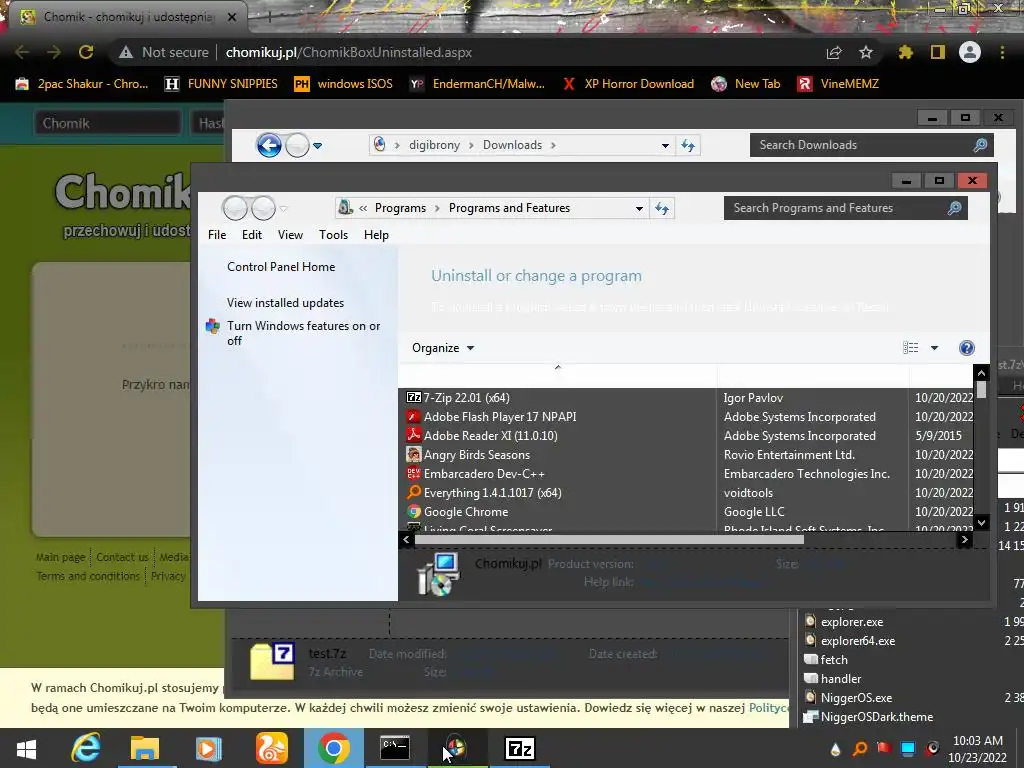Screen dimensions: 1024x768
Task: Switch to Command Prompt on taskbar
Action: (395, 748)
